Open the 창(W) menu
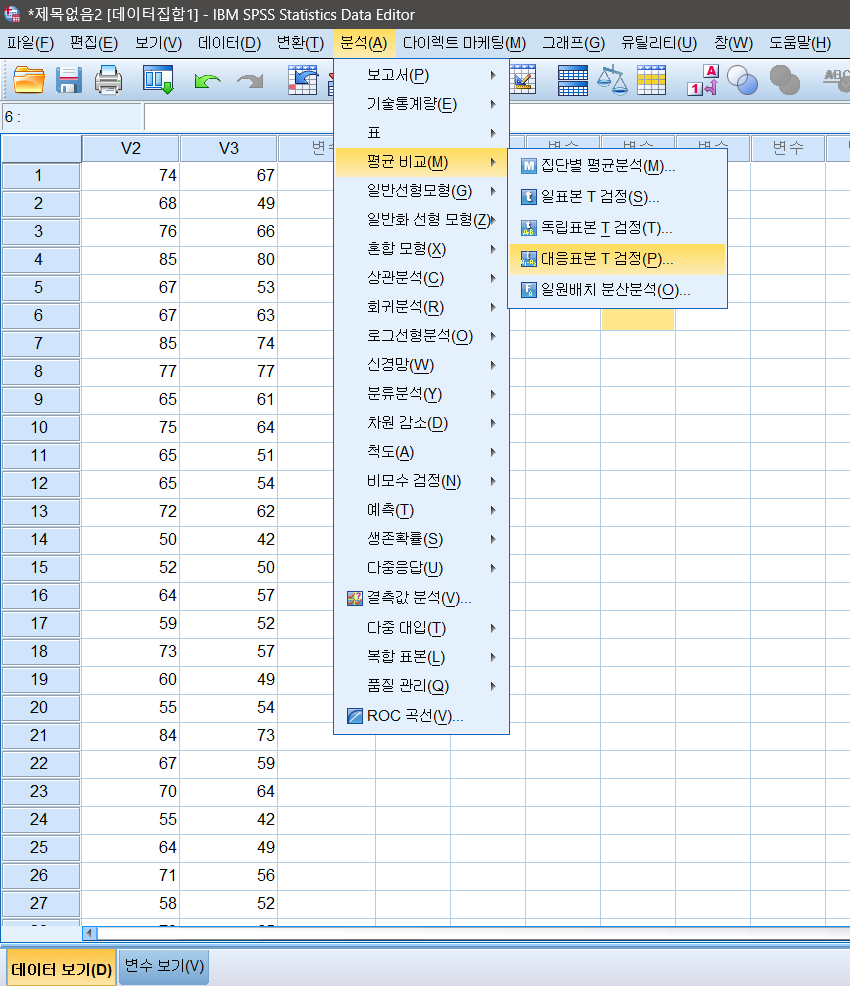This screenshot has width=850, height=986. [x=733, y=43]
